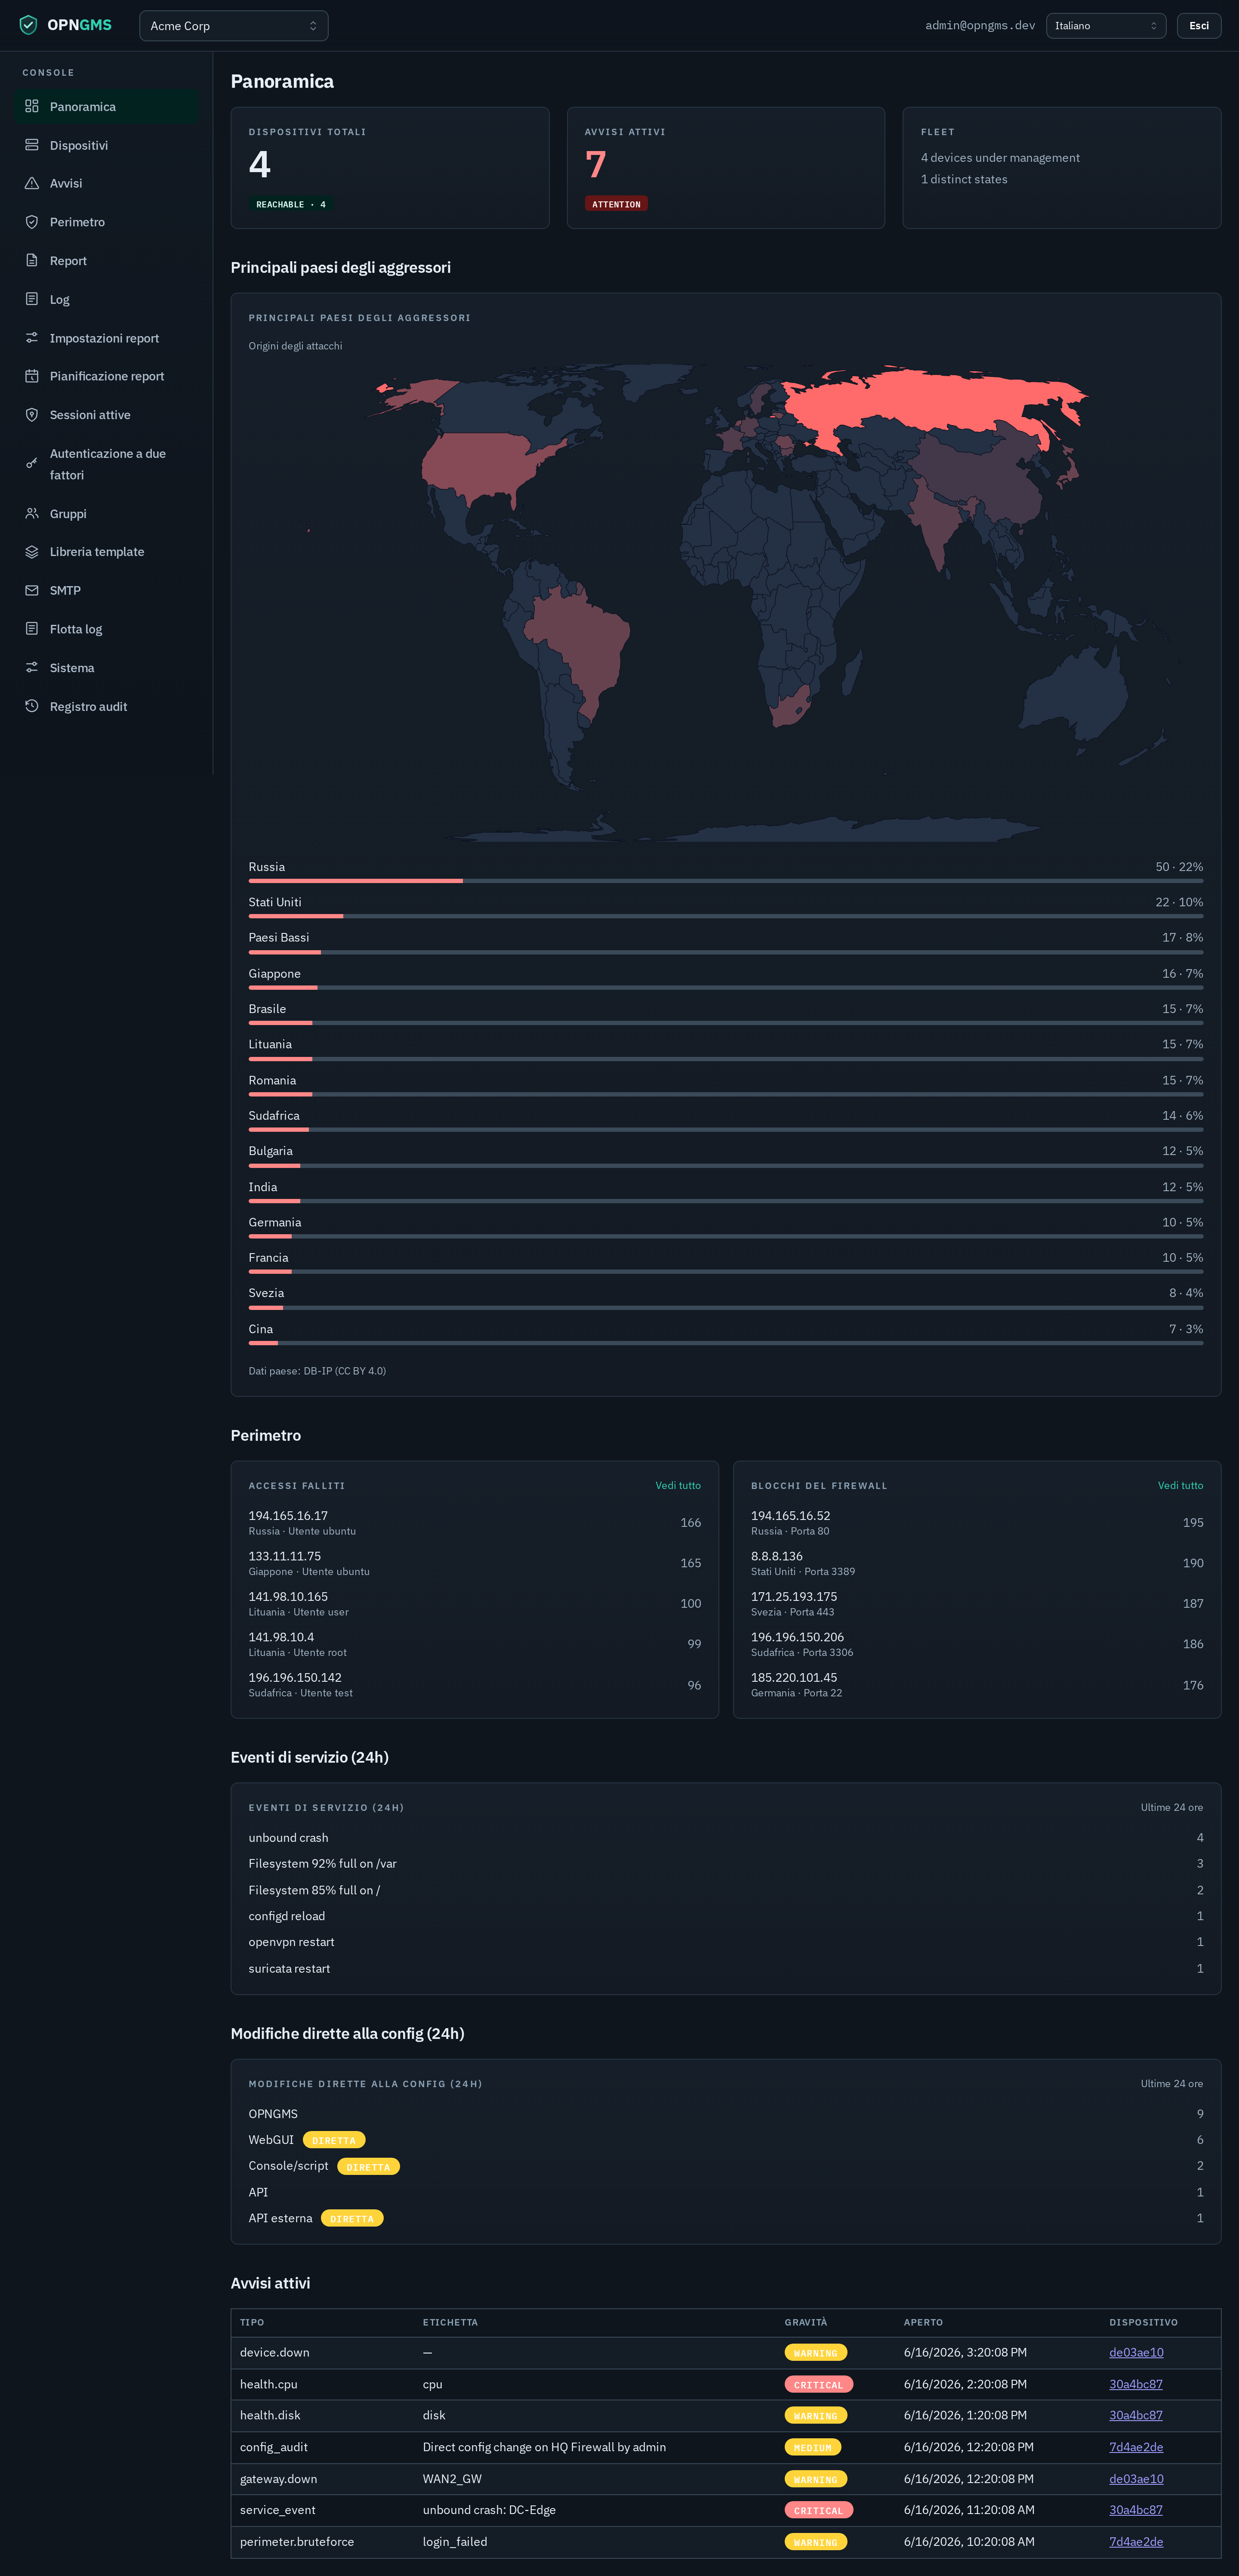
Task: Click the Registro audit history icon
Action: pos(32,706)
